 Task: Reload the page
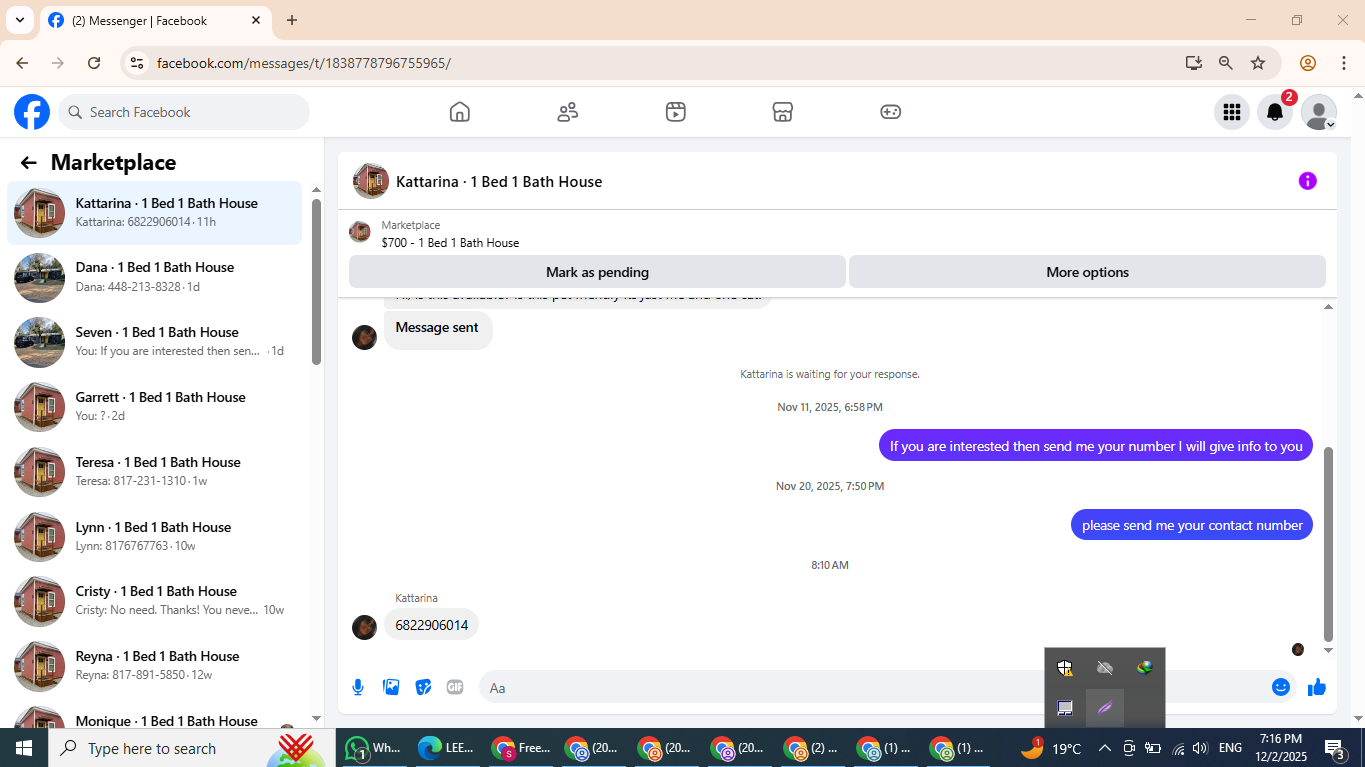[94, 63]
